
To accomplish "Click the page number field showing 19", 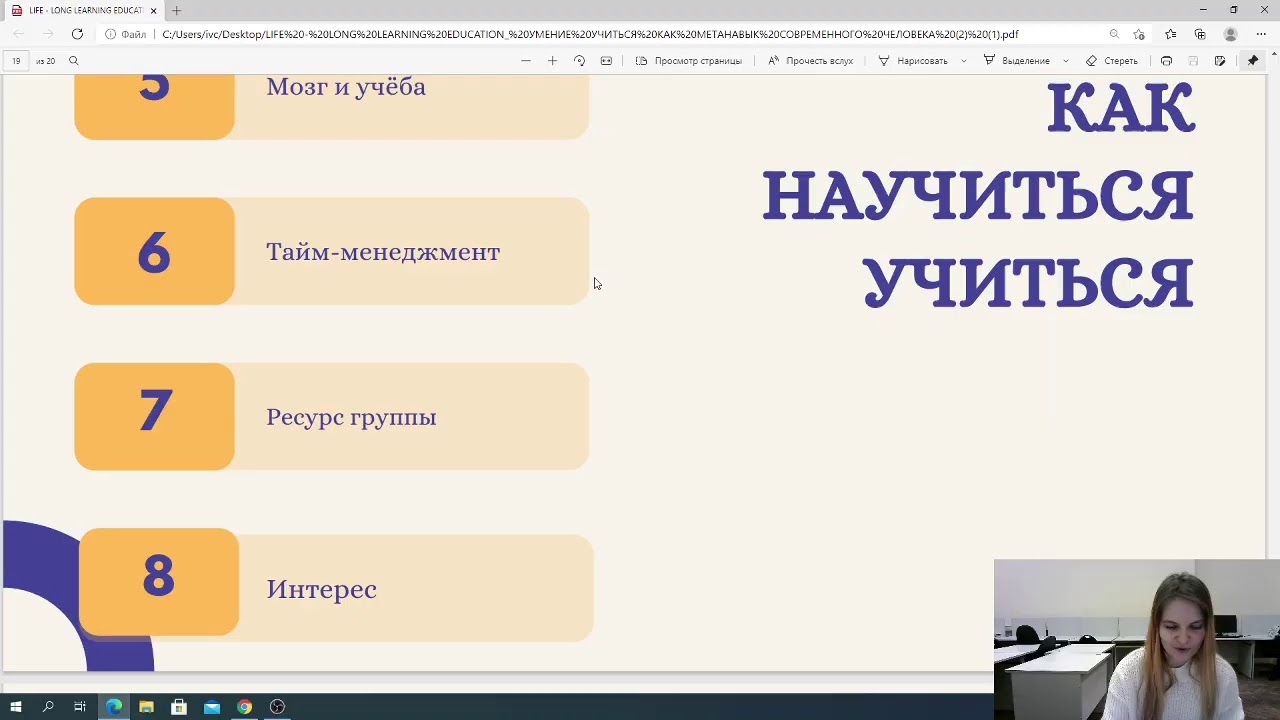I will (16, 61).
